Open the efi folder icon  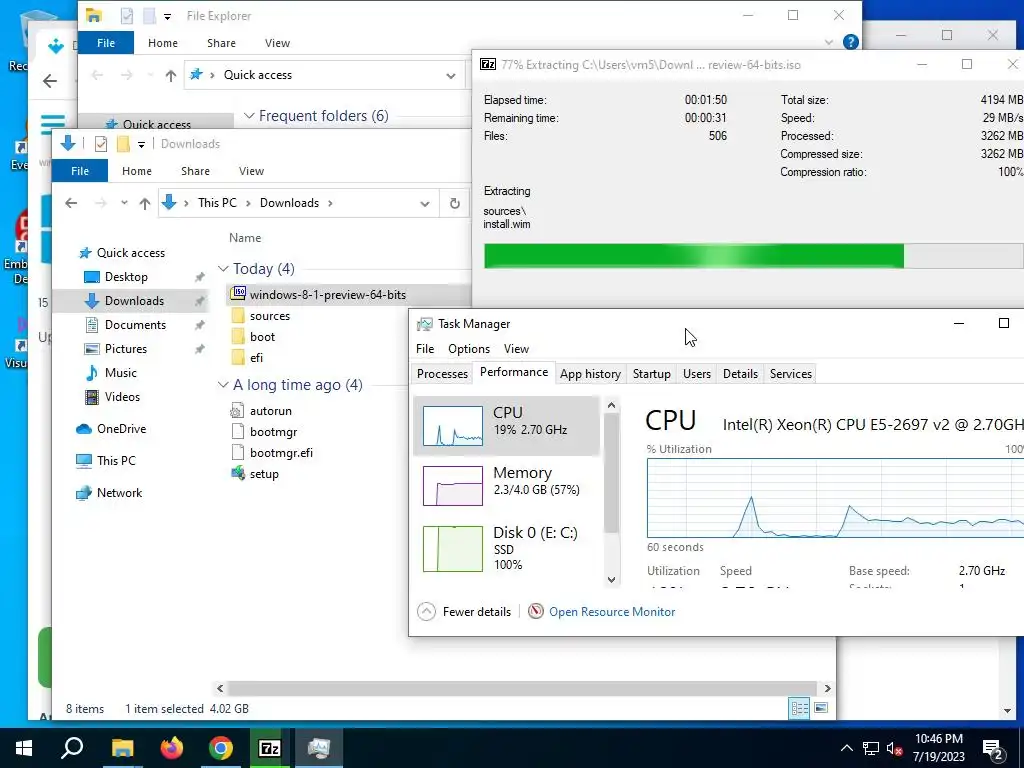238,358
